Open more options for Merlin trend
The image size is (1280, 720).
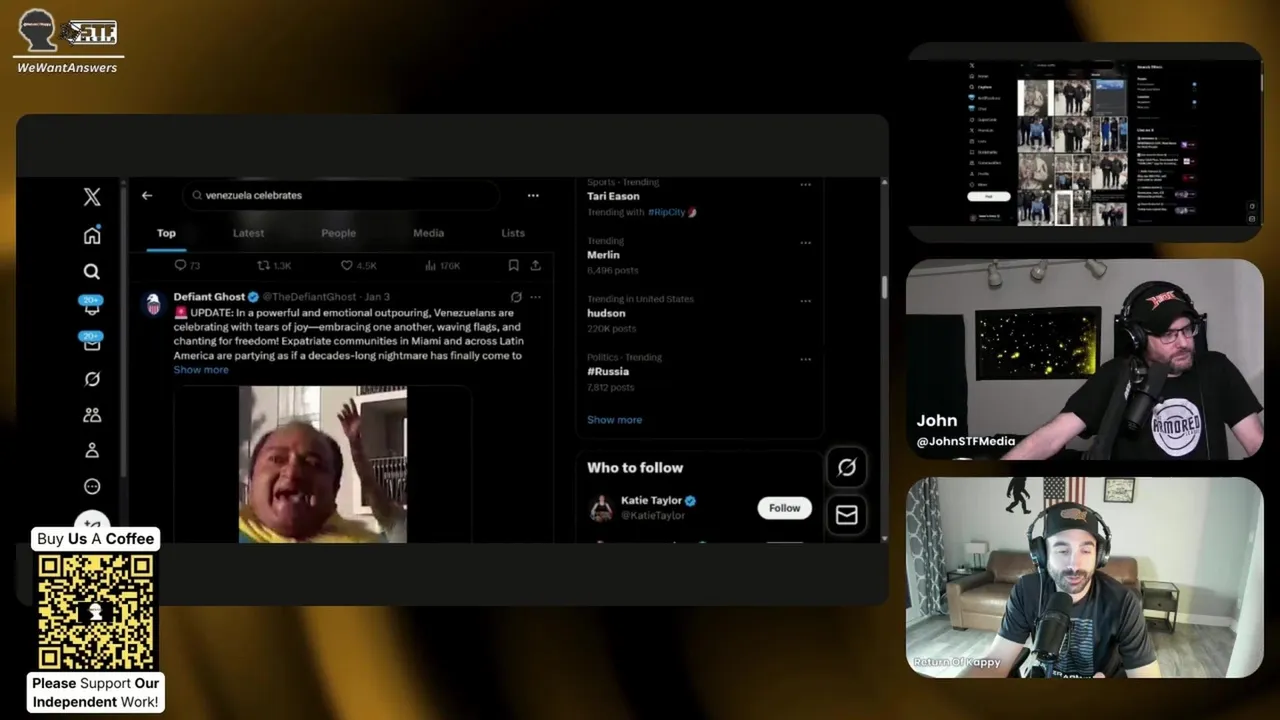806,243
